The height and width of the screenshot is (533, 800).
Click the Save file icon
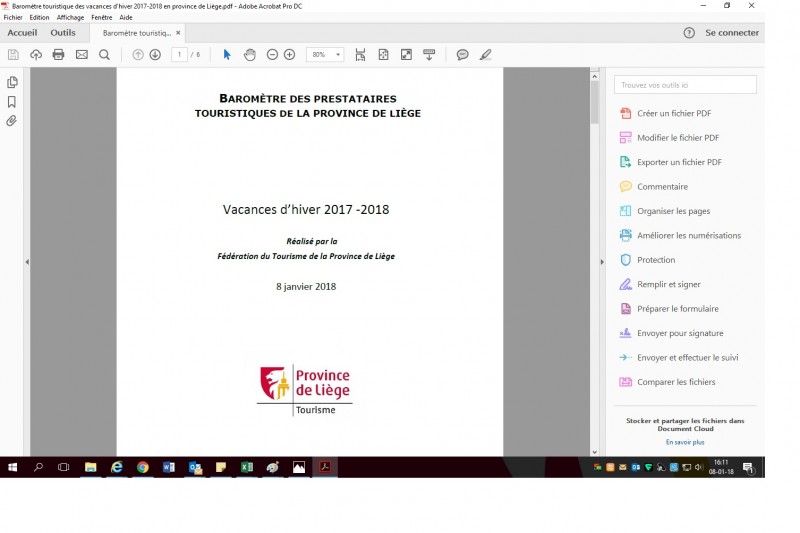tap(13, 55)
